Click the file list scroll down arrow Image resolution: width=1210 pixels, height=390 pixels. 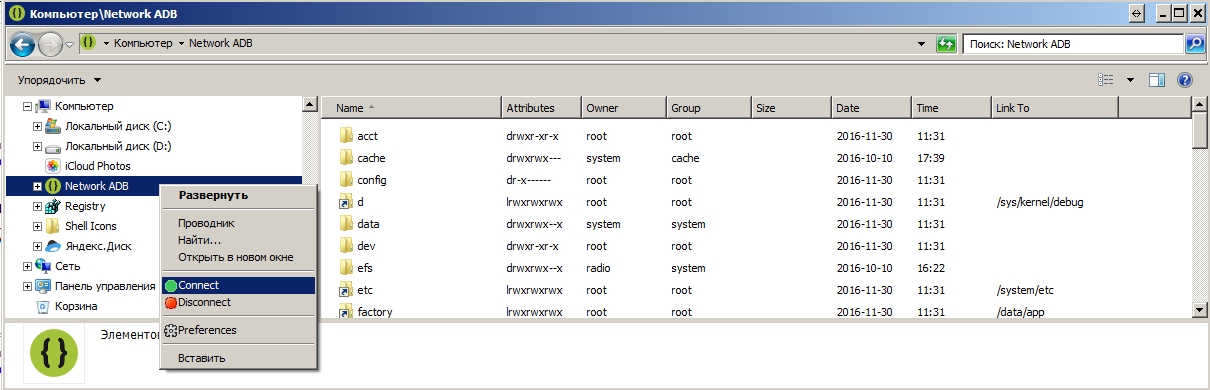[1201, 311]
